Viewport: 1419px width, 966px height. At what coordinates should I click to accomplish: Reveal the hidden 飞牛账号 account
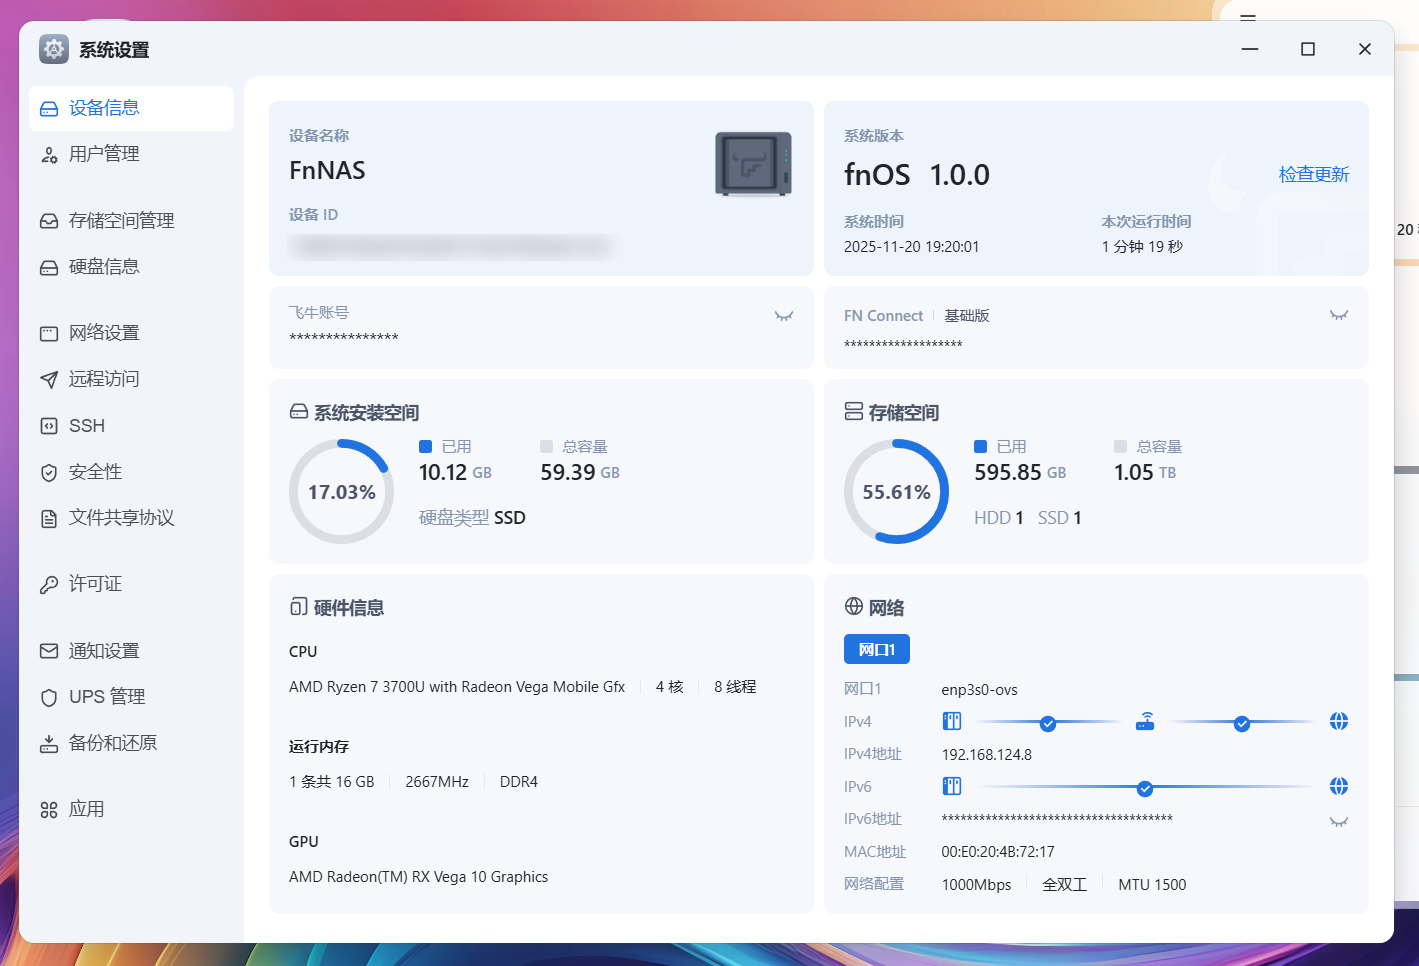click(x=783, y=316)
